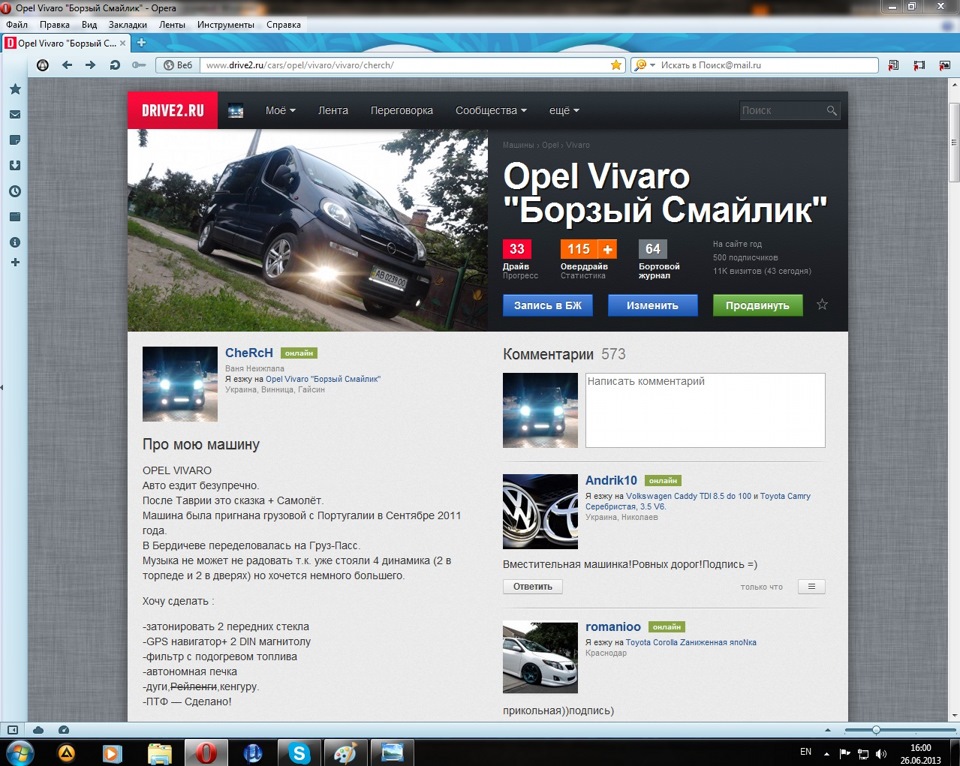The width and height of the screenshot is (960, 766).
Task: Open Opera bookmarks star in sidebar
Action: point(15,89)
